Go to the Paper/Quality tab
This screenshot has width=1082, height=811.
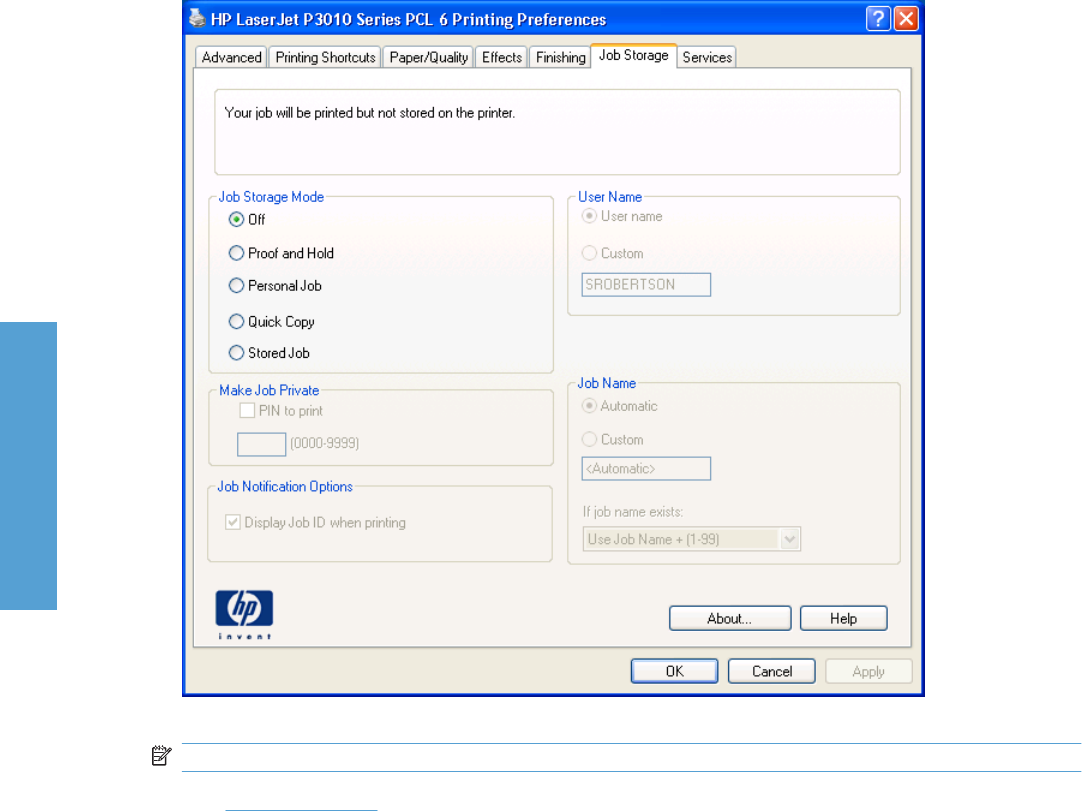coord(429,57)
